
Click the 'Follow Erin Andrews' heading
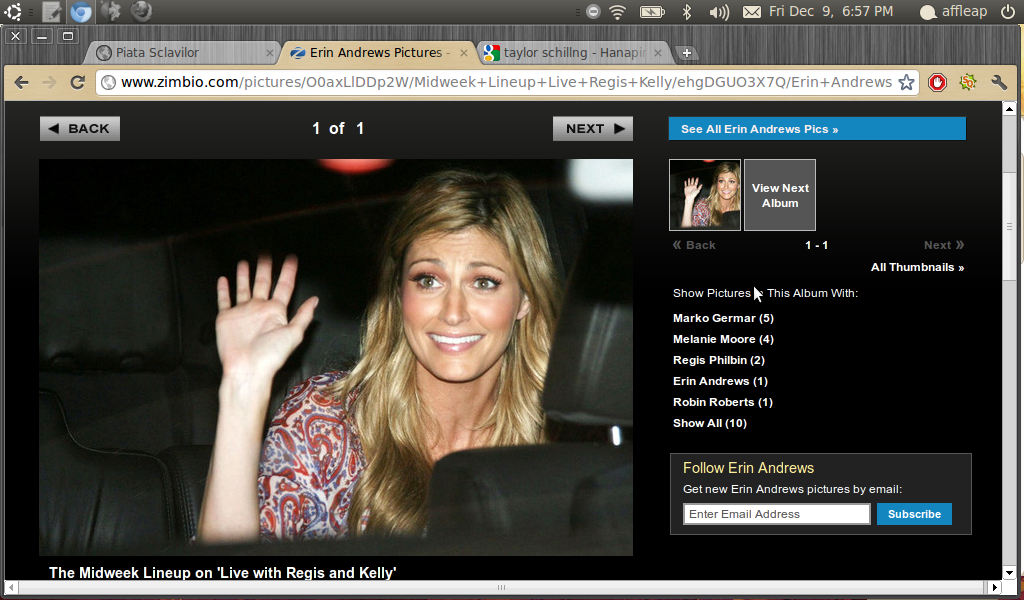point(748,467)
